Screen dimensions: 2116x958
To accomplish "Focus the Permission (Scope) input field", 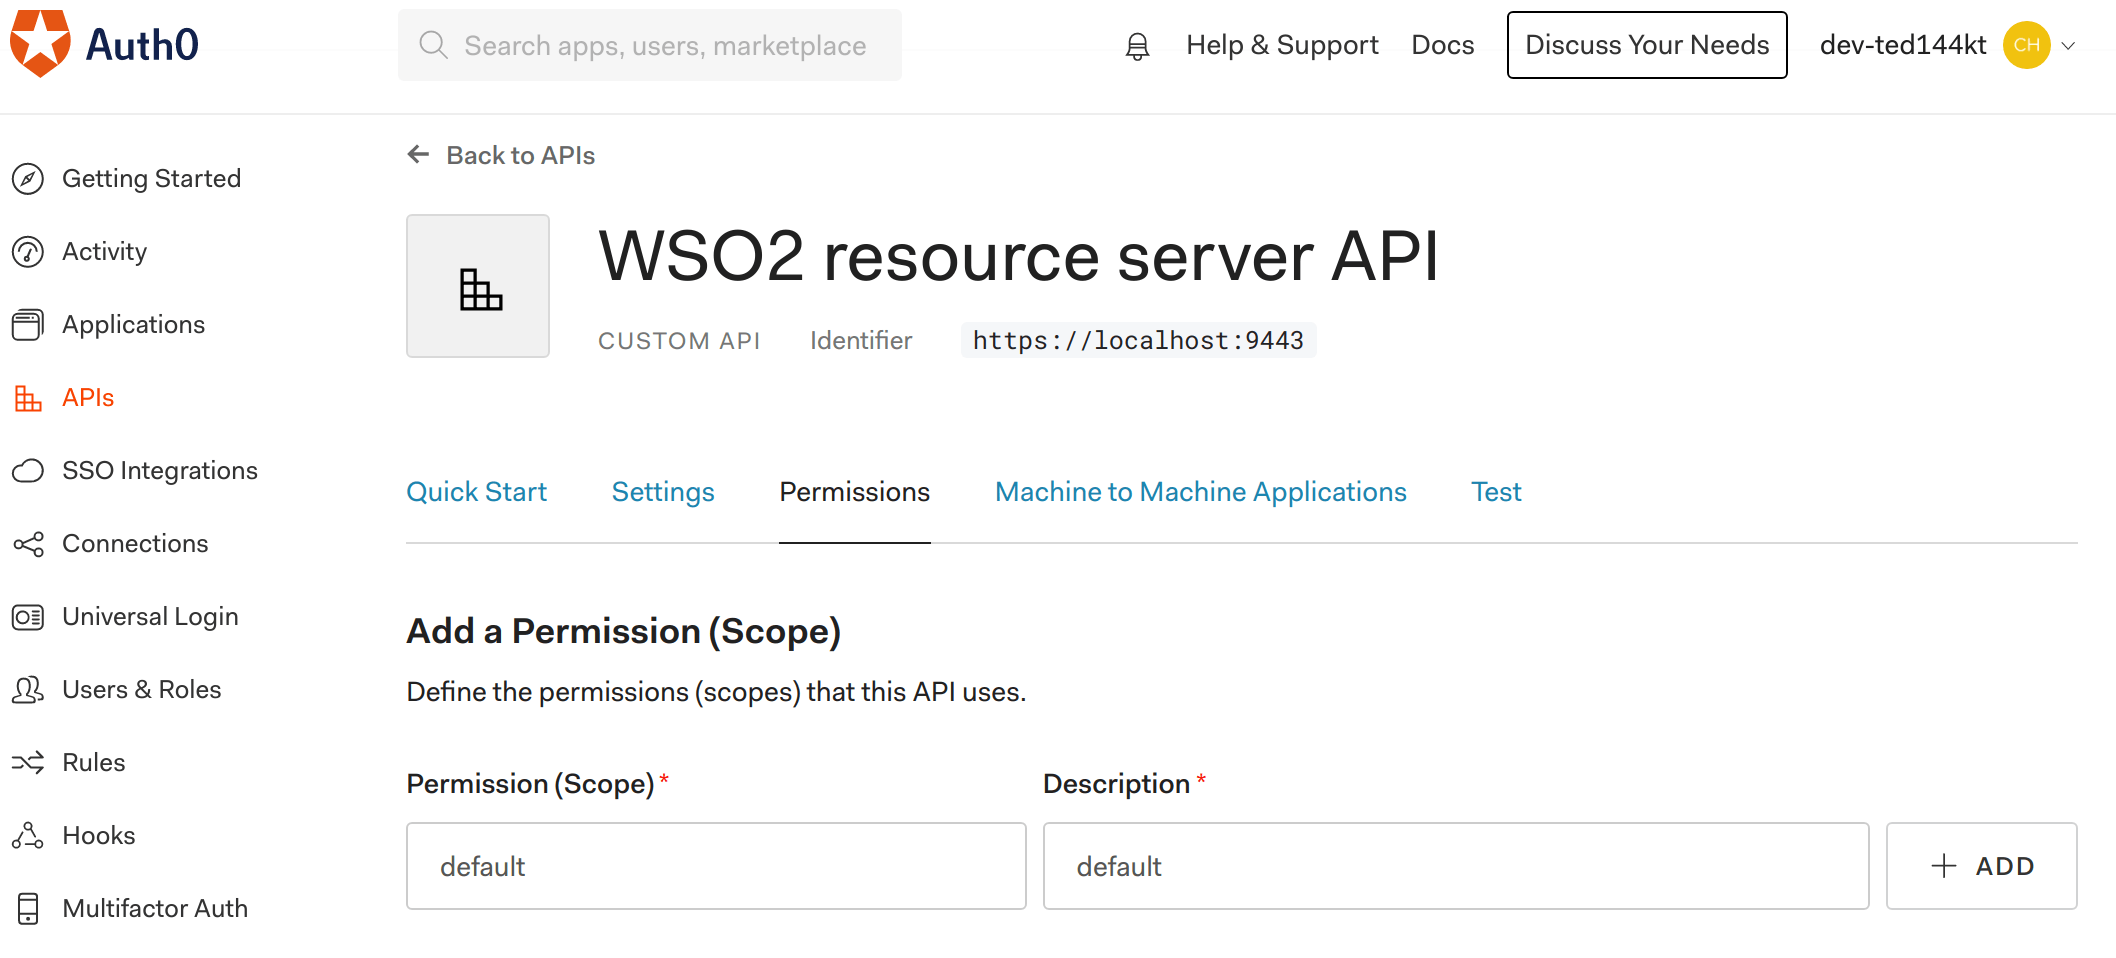I will coord(716,866).
